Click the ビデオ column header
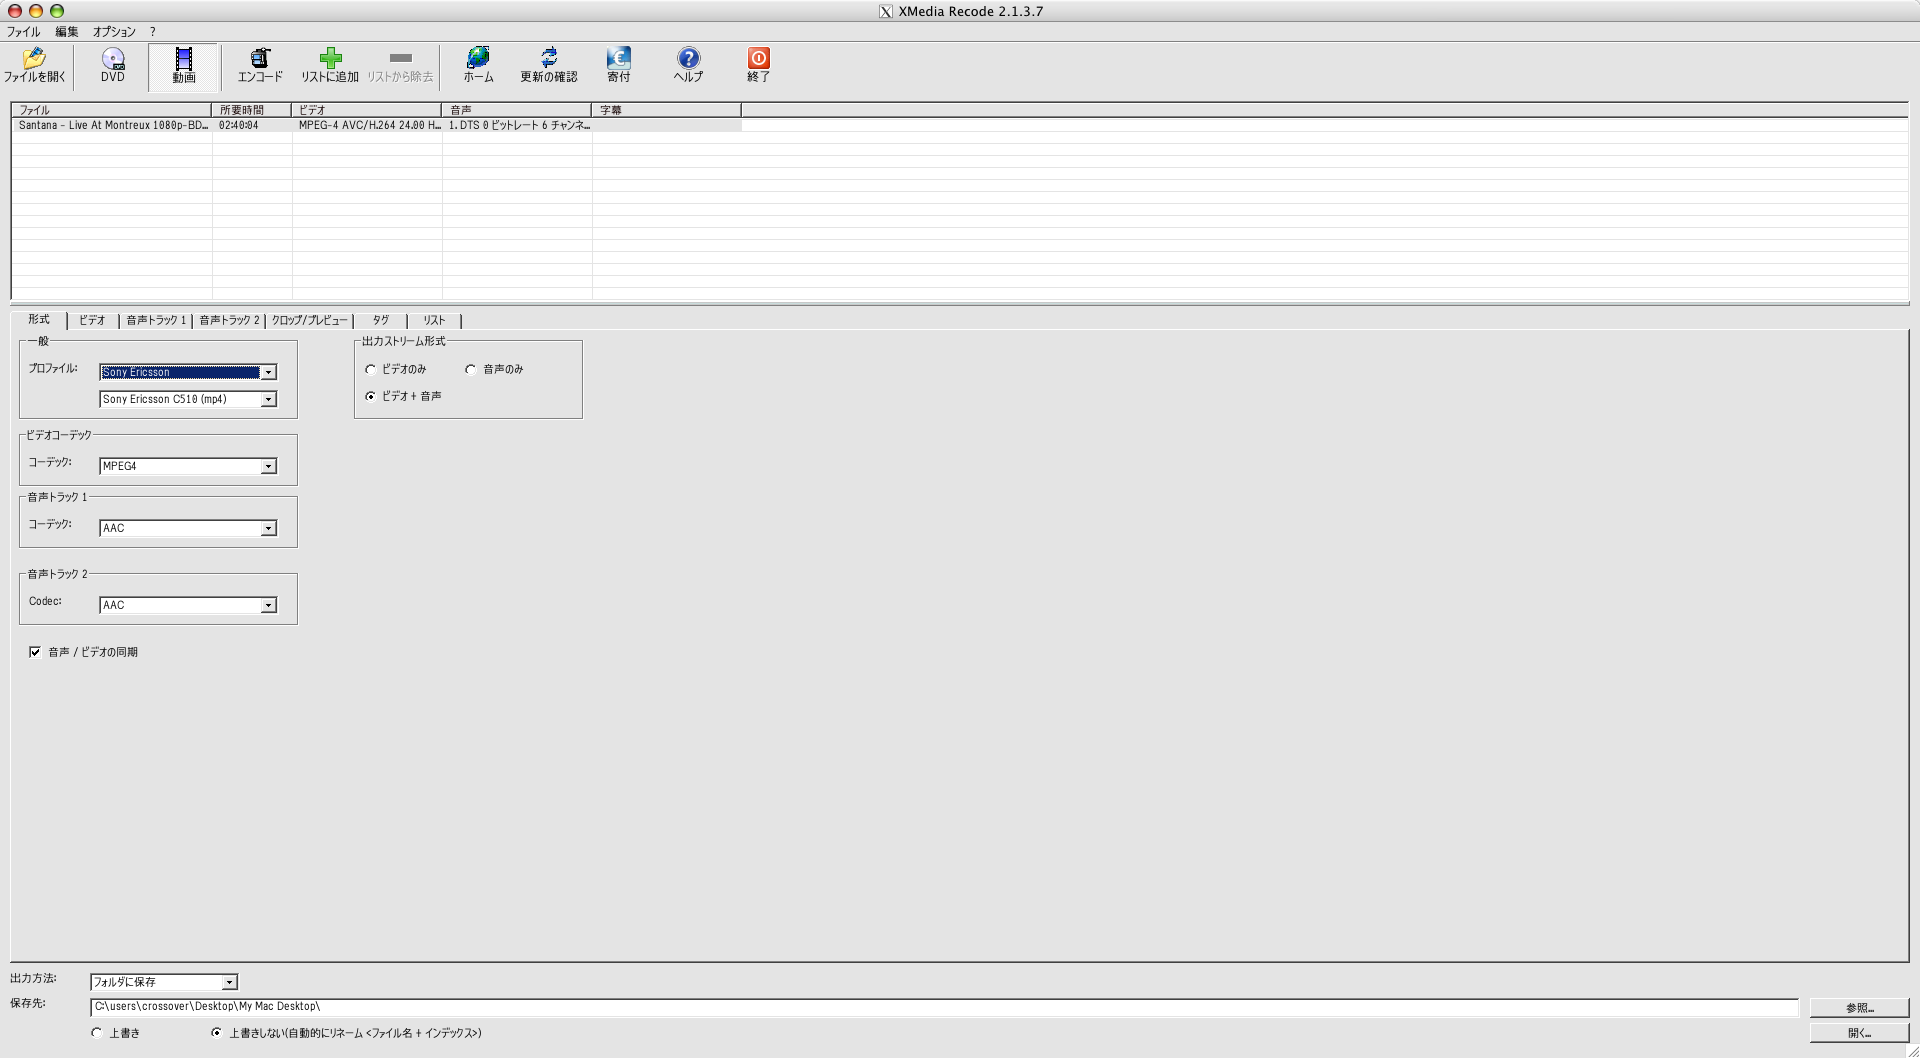This screenshot has height=1058, width=1920. (367, 110)
